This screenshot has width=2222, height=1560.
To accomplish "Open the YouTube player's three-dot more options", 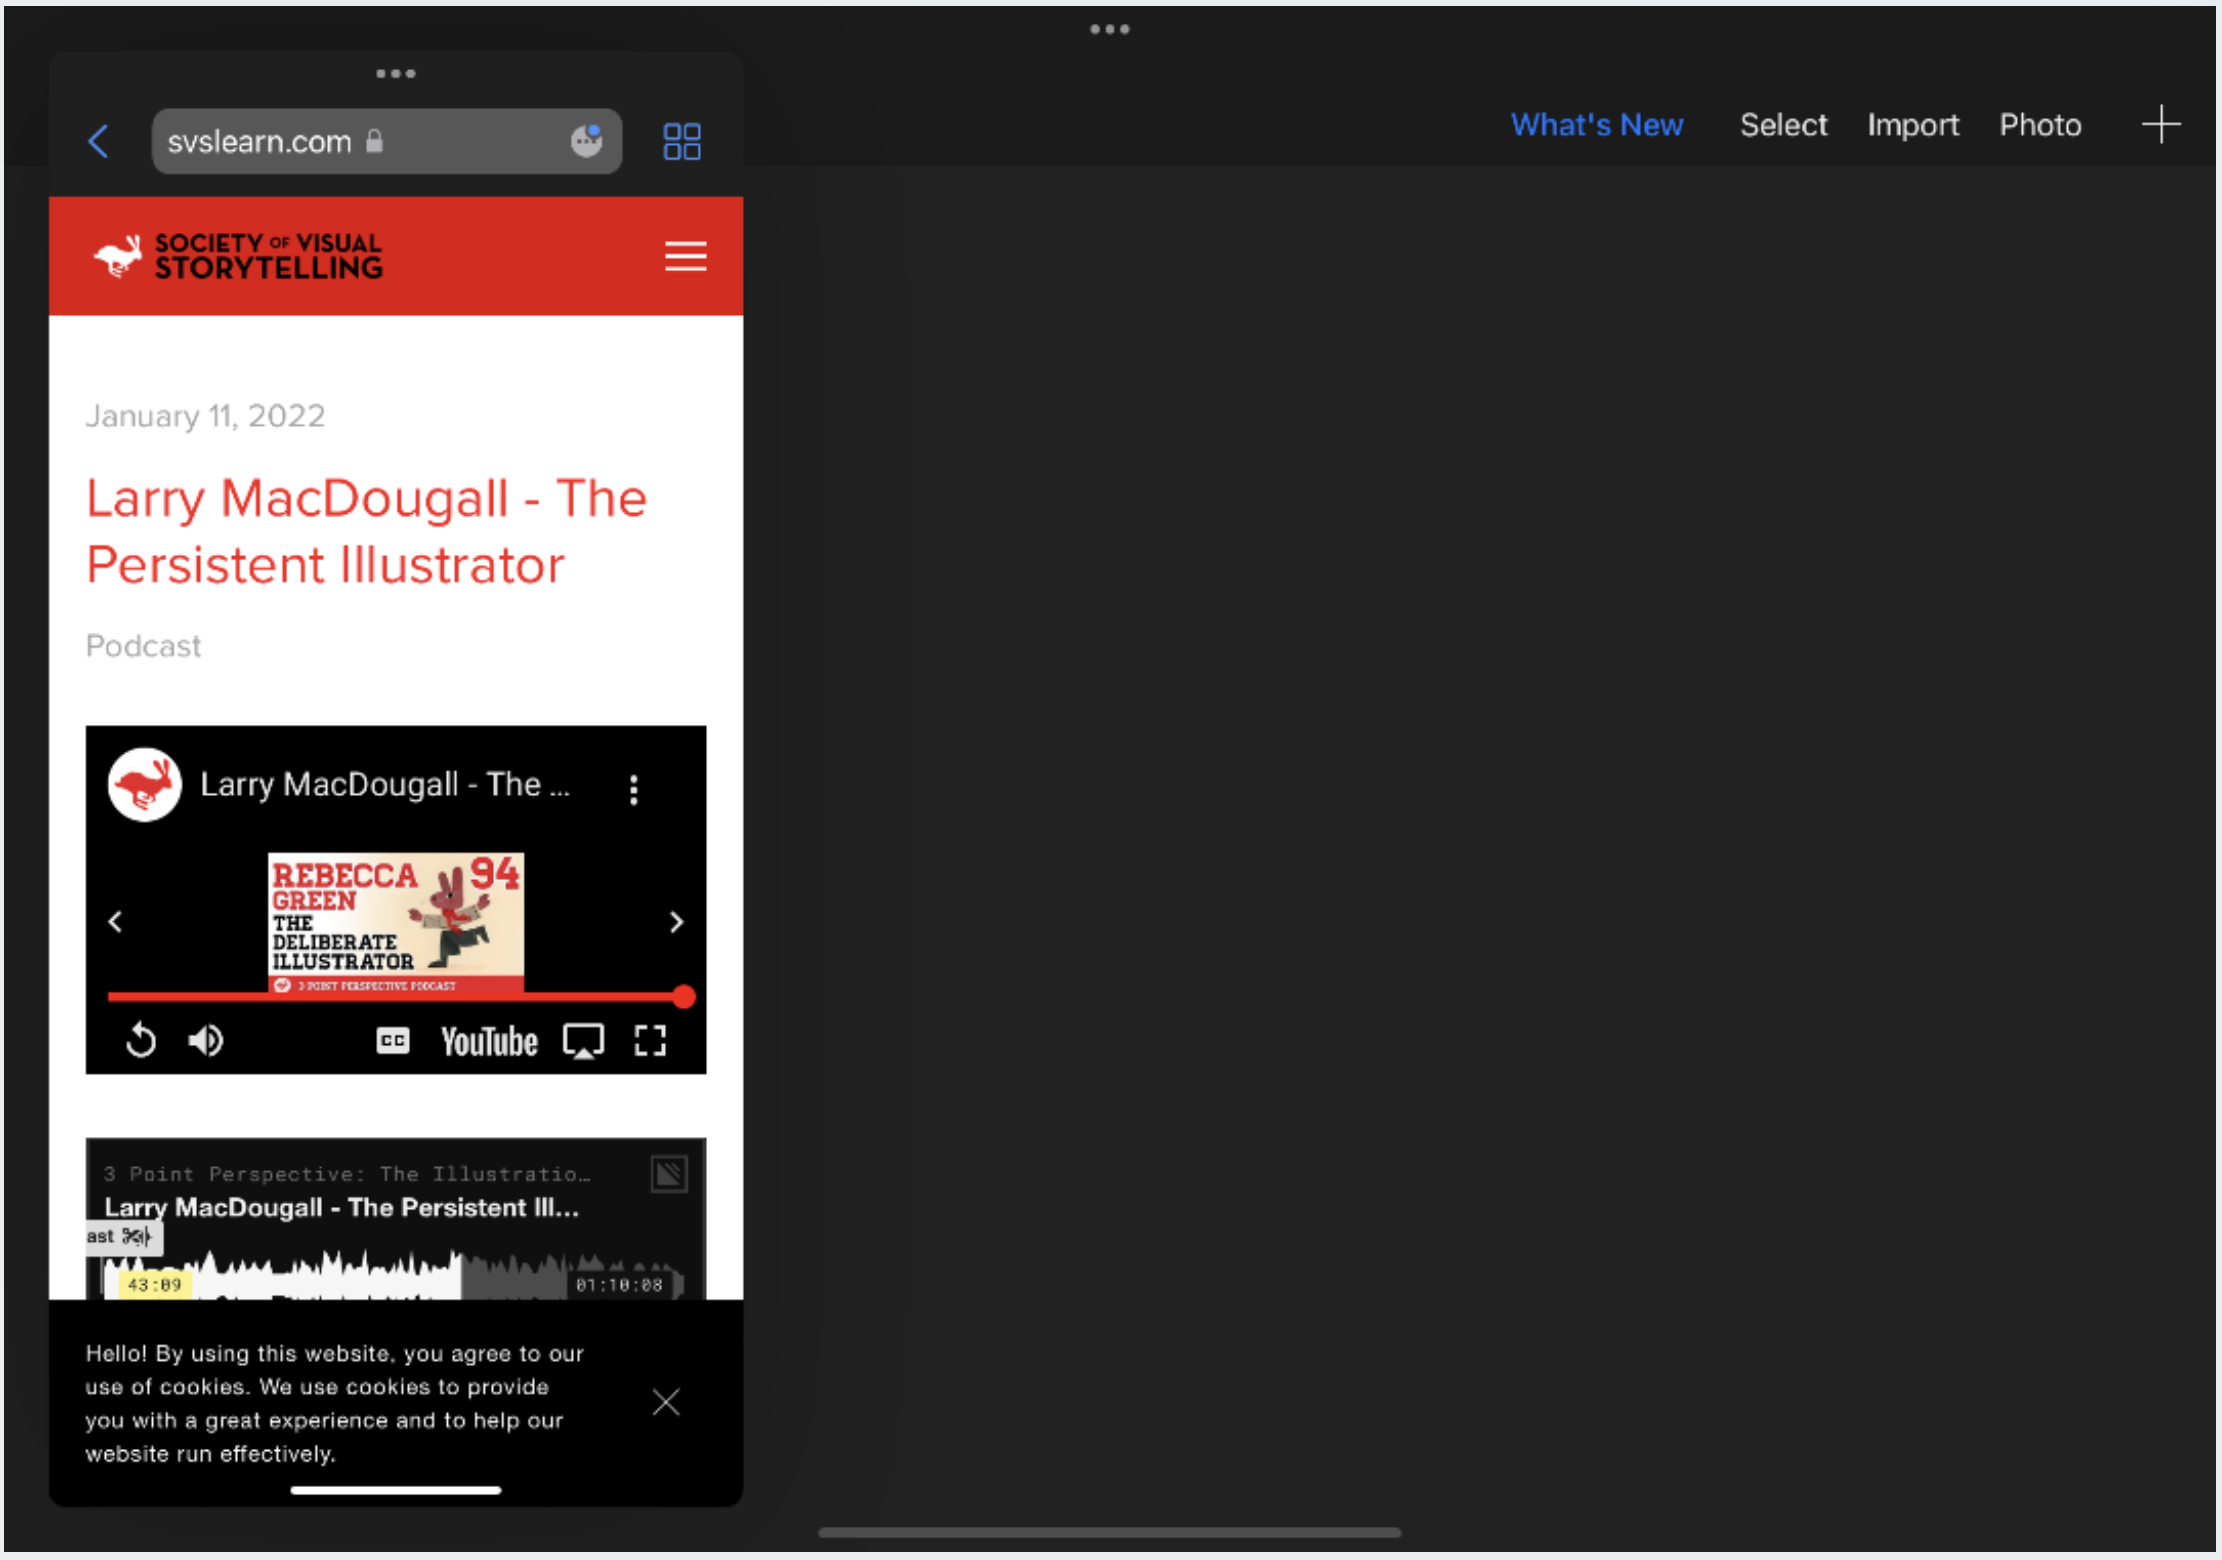I will (633, 789).
